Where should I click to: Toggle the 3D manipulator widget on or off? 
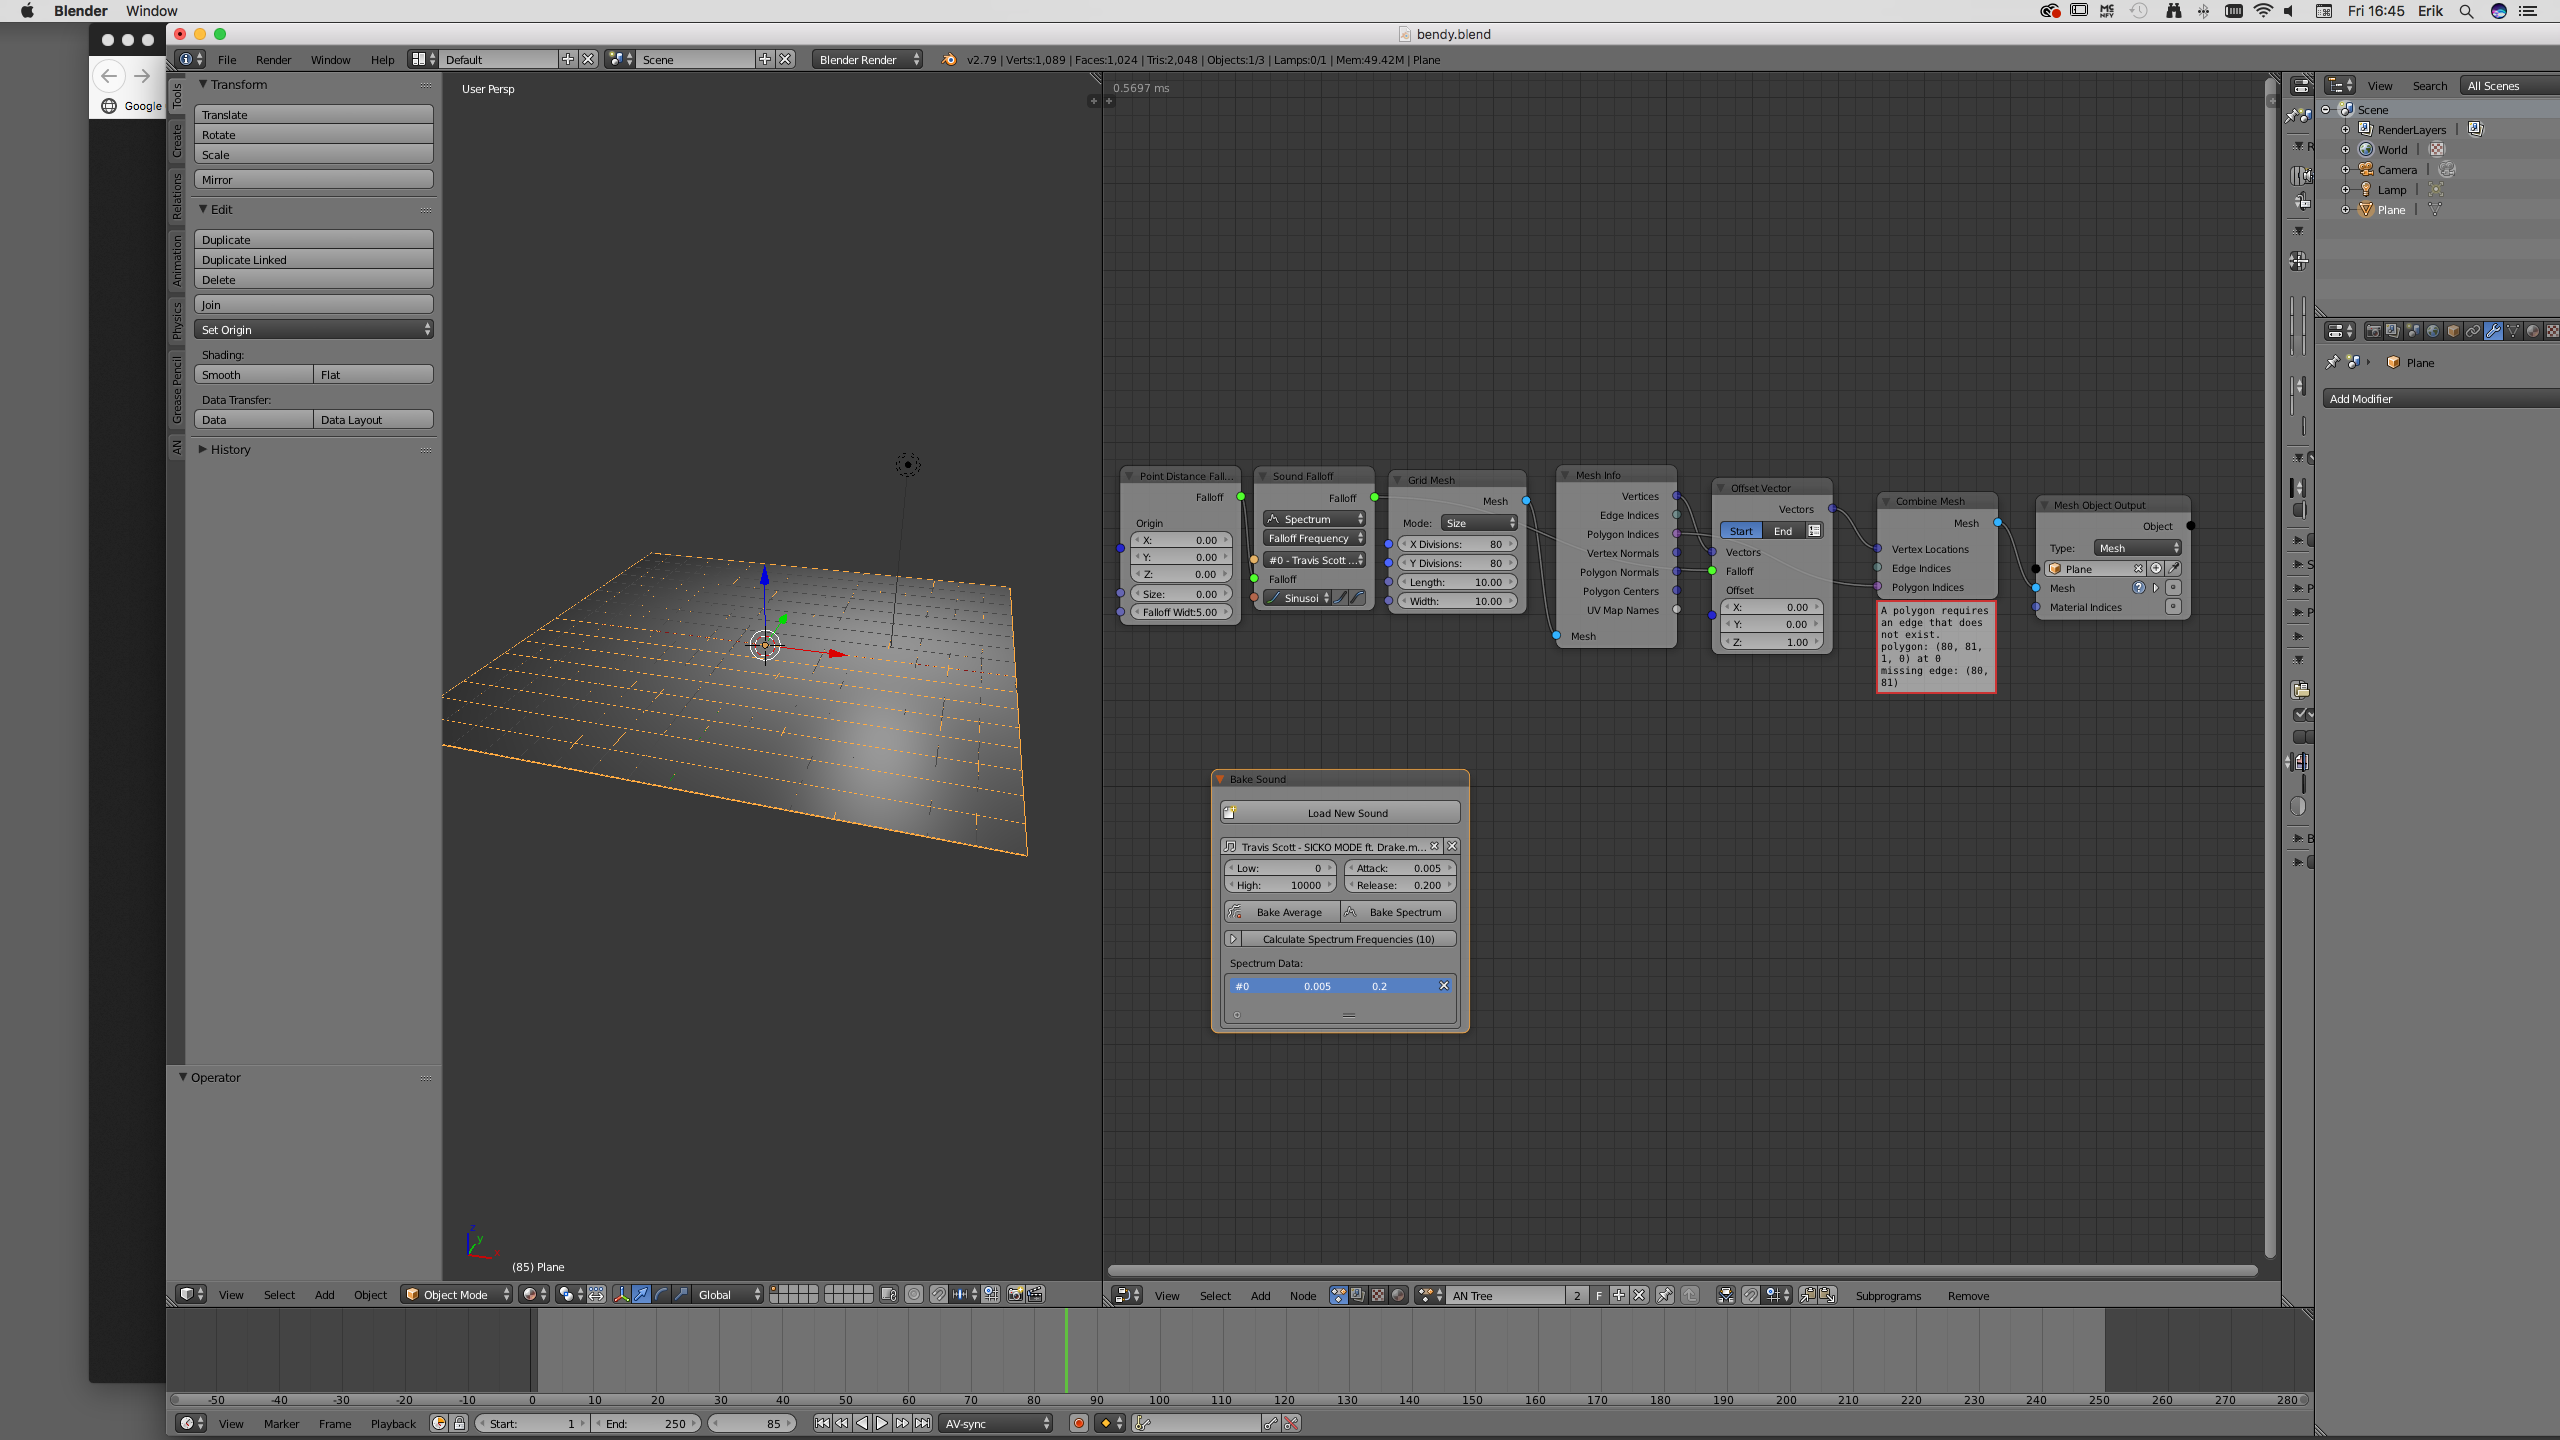[621, 1295]
